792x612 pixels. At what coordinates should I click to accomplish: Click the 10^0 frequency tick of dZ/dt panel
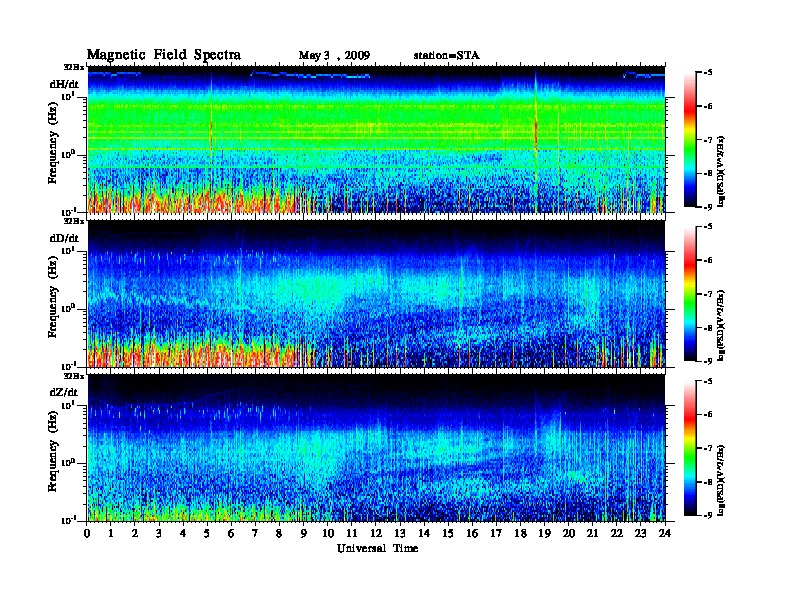pyautogui.click(x=68, y=462)
